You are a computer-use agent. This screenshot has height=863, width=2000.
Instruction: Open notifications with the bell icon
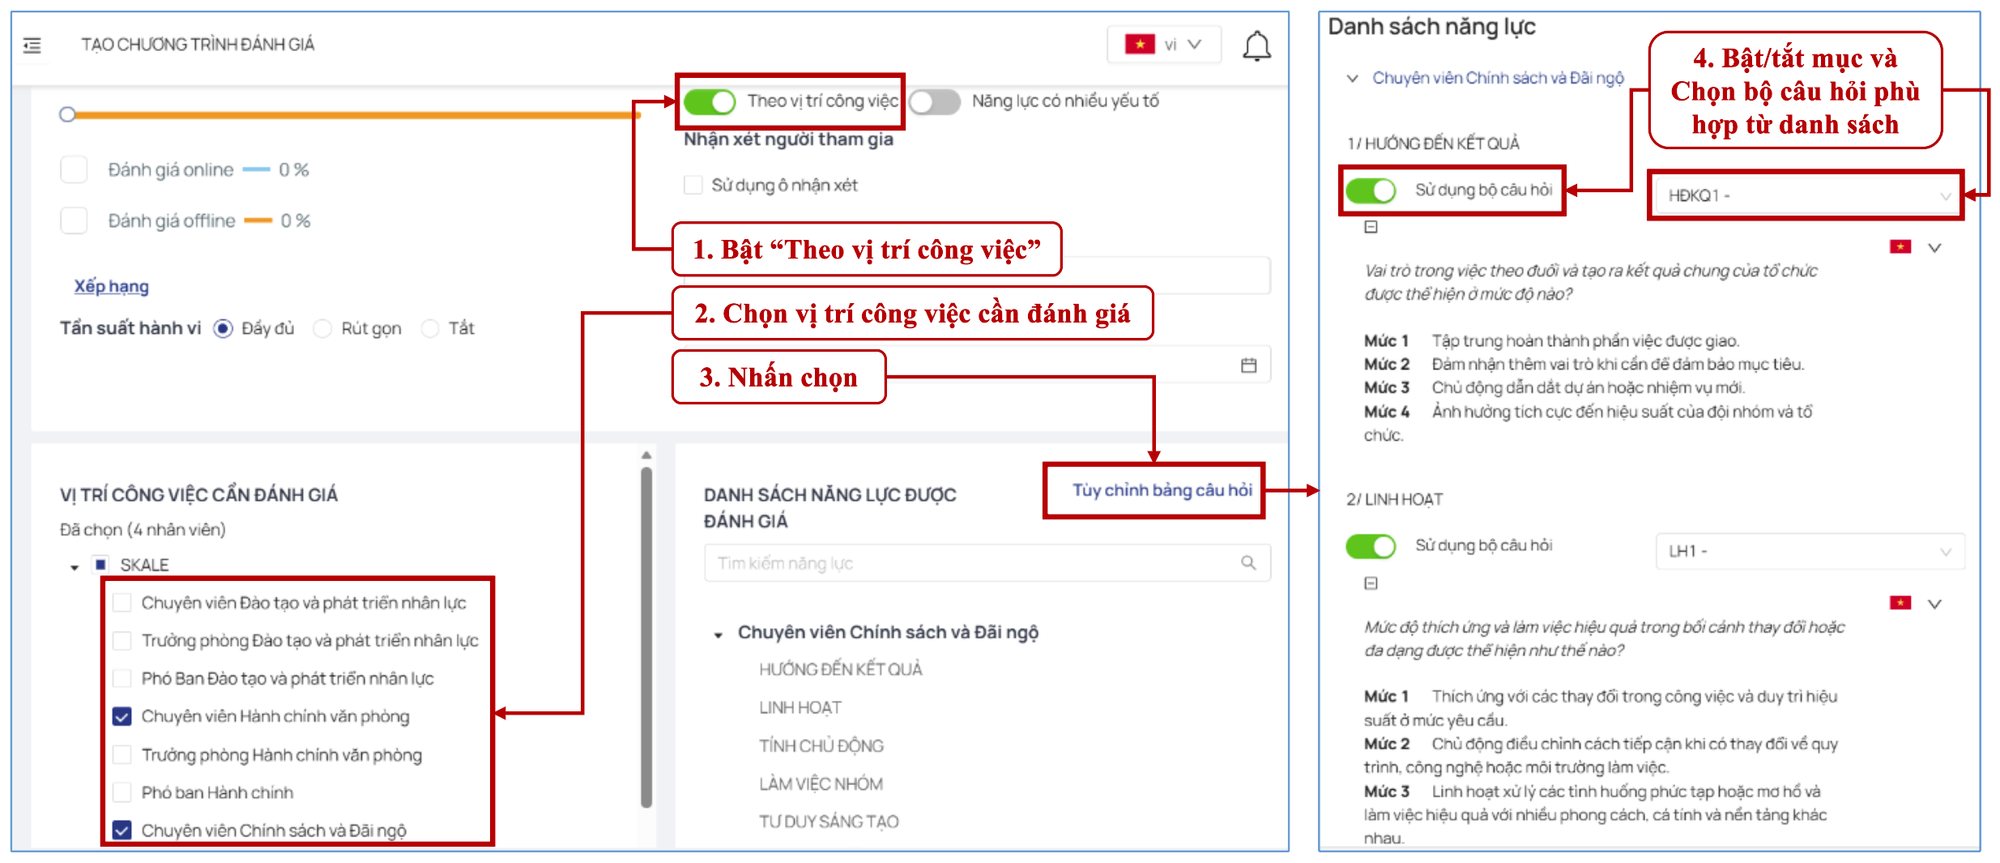[x=1256, y=46]
